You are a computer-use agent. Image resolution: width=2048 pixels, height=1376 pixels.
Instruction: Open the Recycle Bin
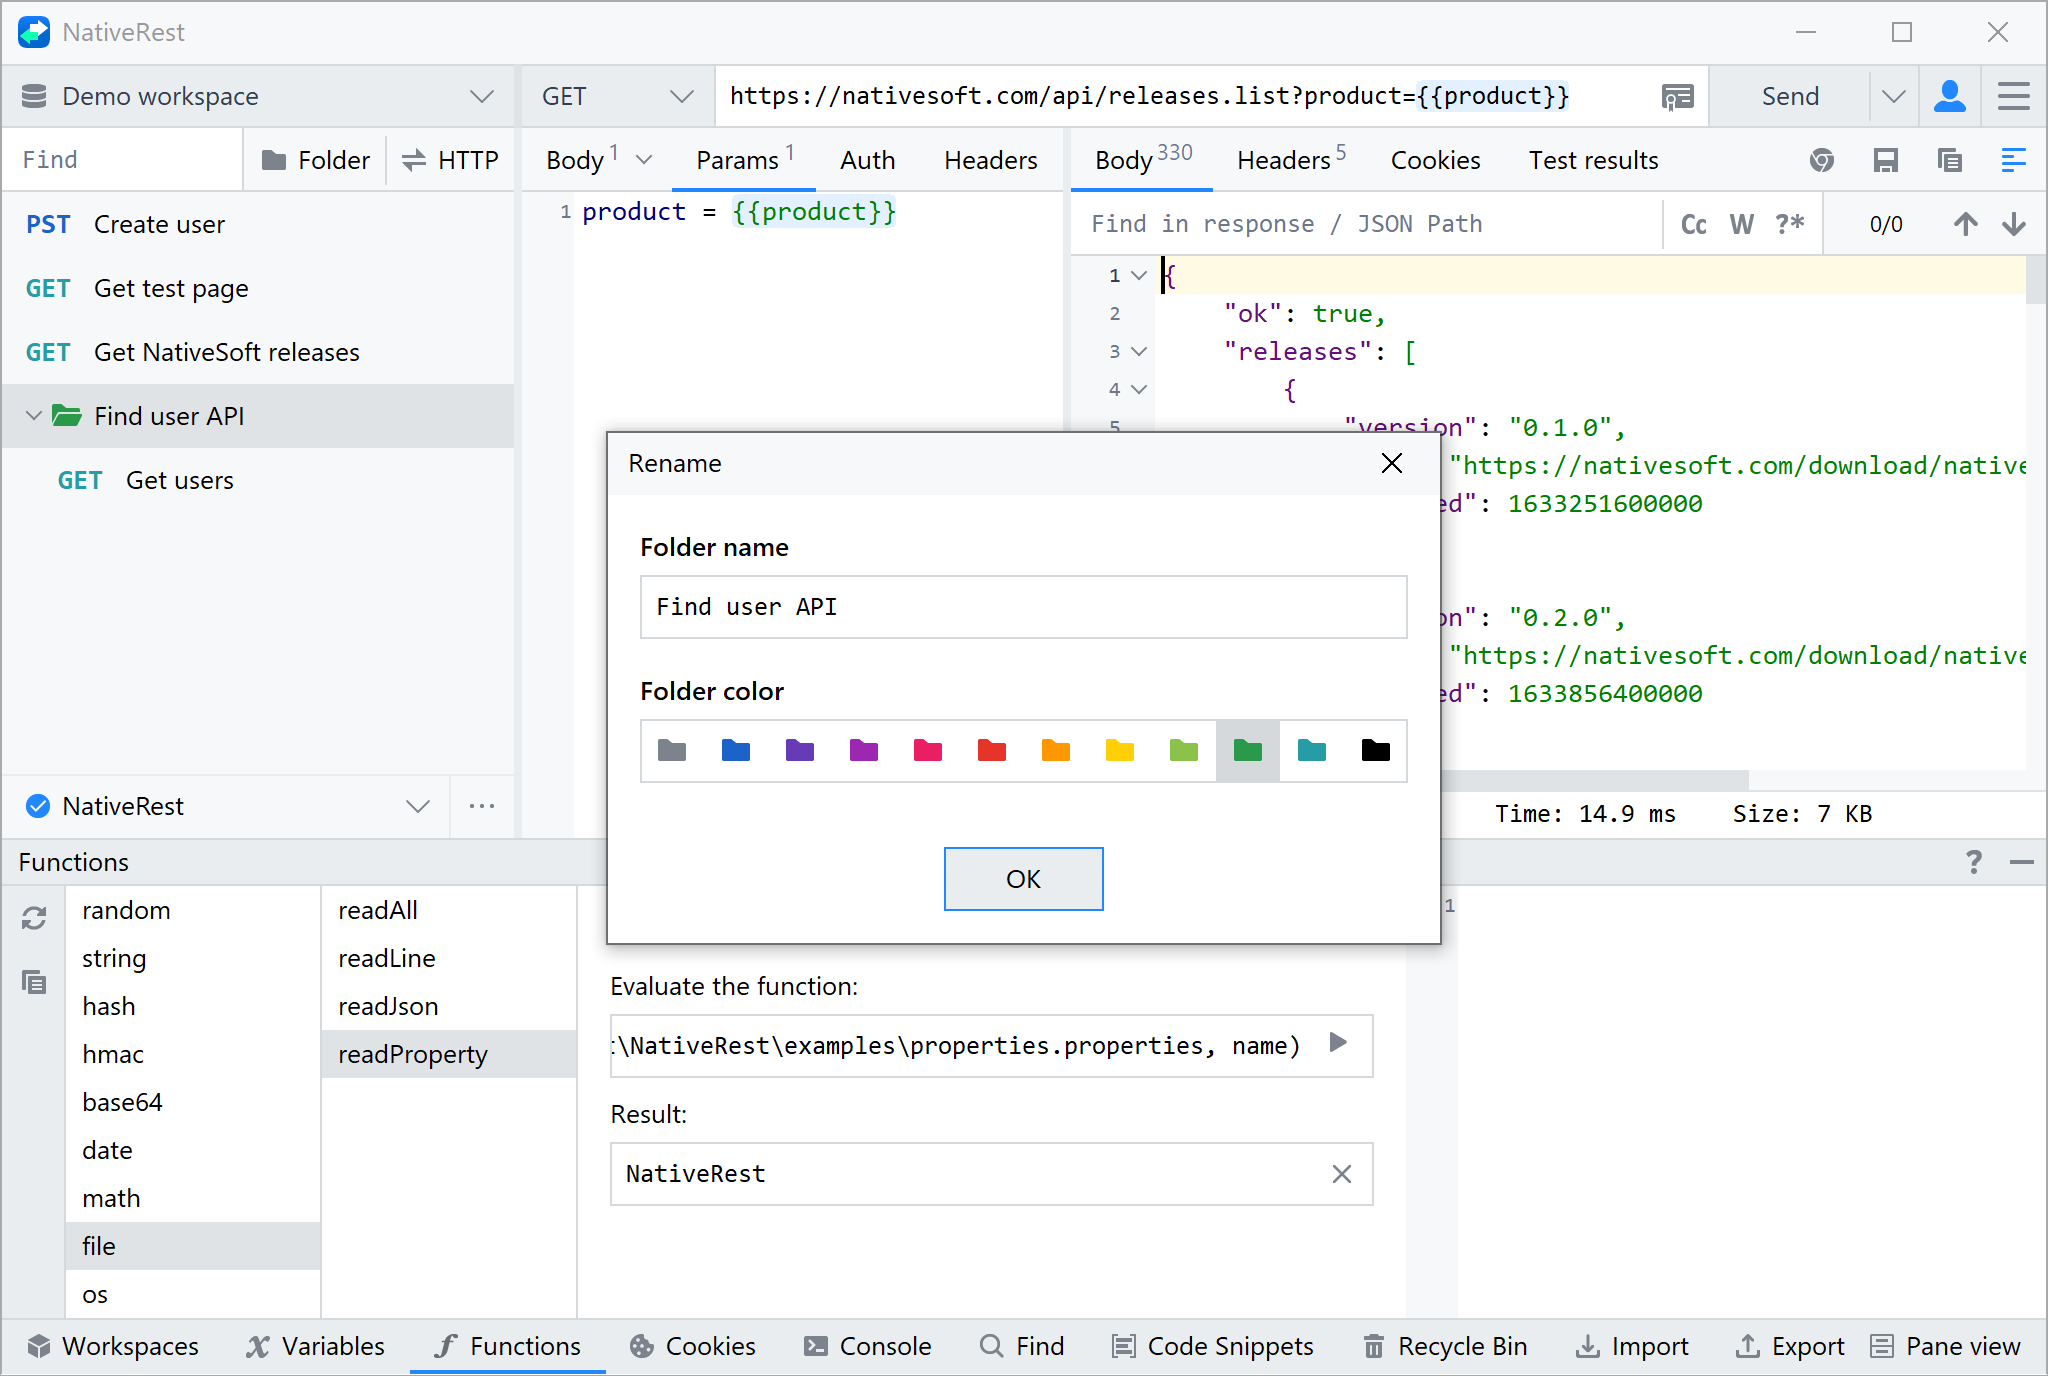(x=1444, y=1346)
